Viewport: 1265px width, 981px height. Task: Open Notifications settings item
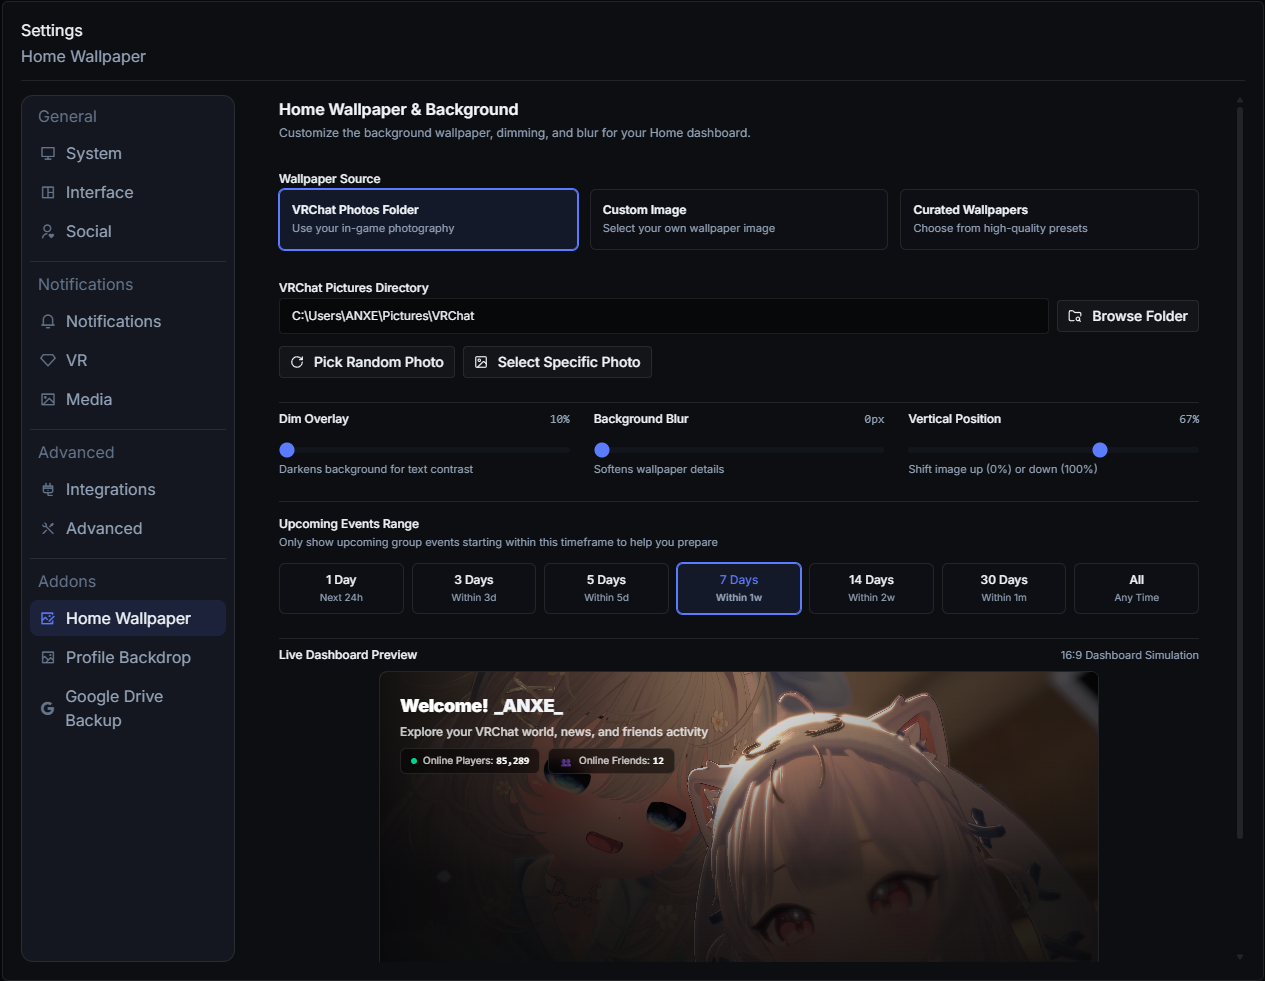[x=128, y=321]
